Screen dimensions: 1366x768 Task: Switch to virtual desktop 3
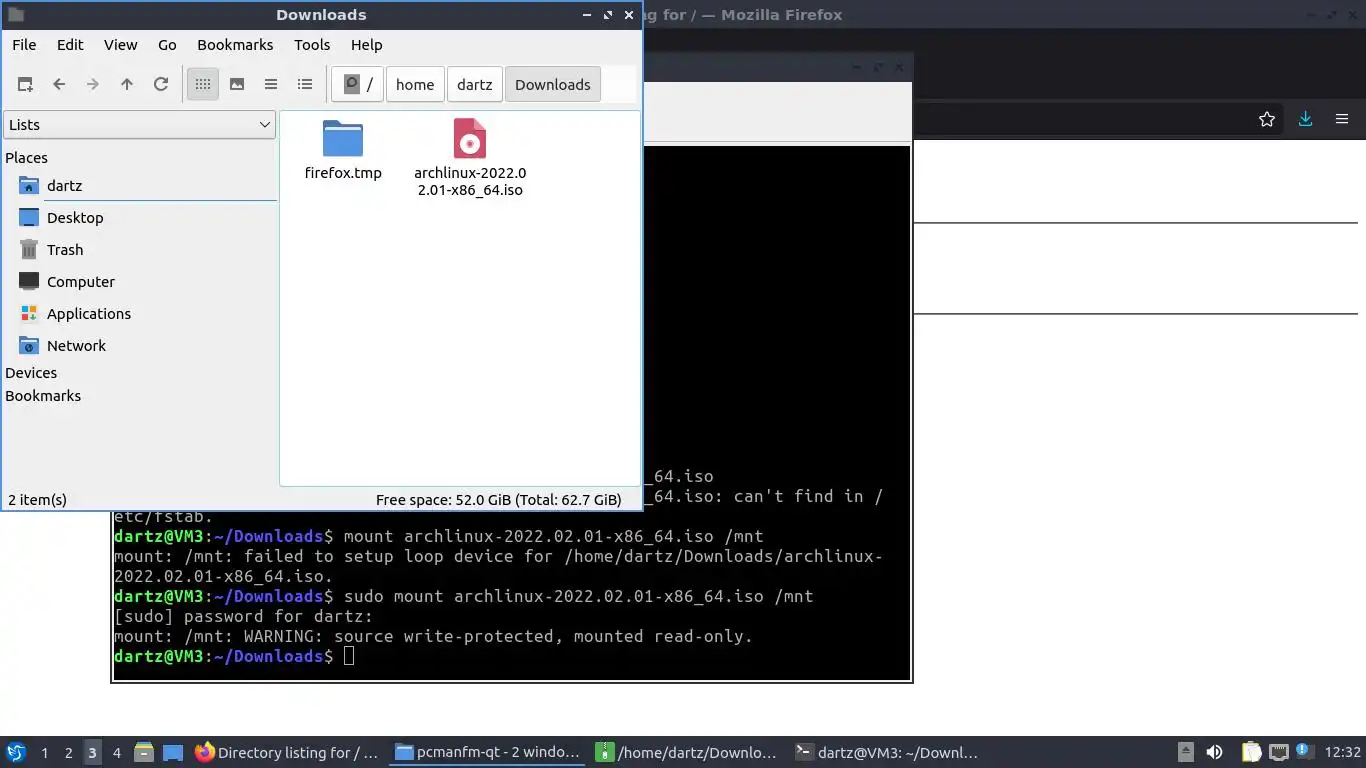click(93, 753)
